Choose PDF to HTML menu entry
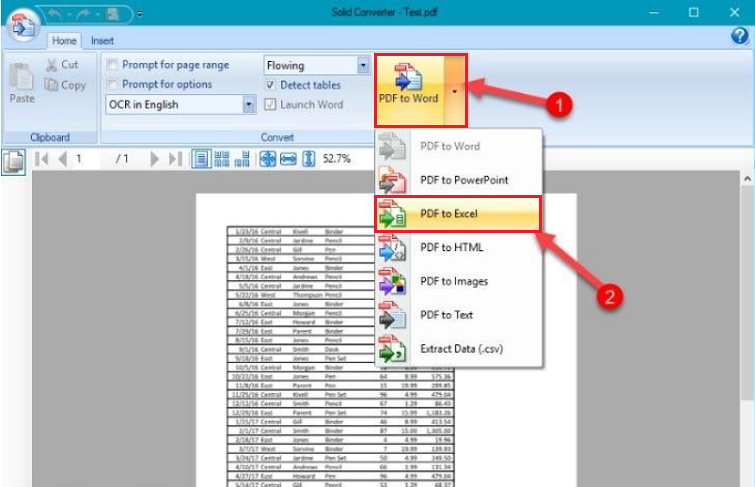This screenshot has height=487, width=755. tap(459, 247)
